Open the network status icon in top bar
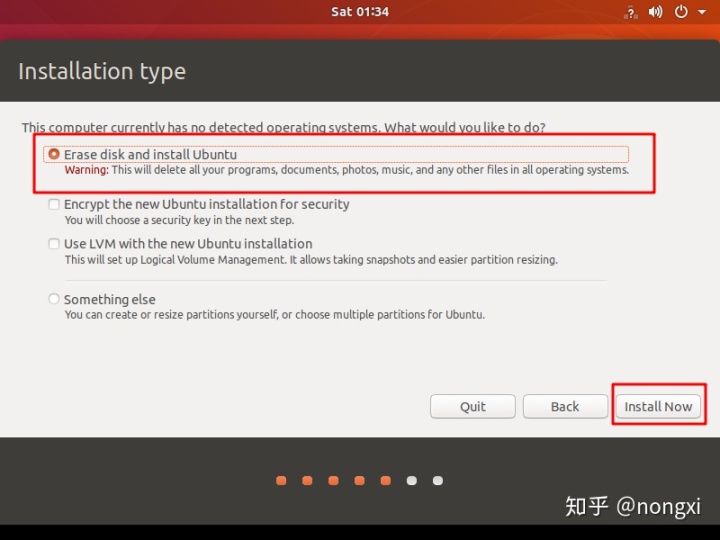This screenshot has height=540, width=720. pyautogui.click(x=630, y=12)
